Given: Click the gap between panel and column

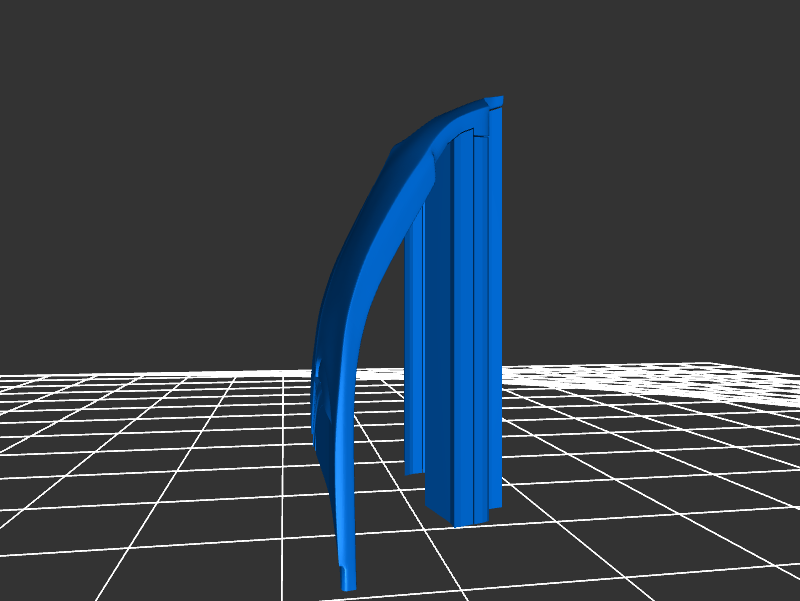Looking at the screenshot, I should coord(385,380).
